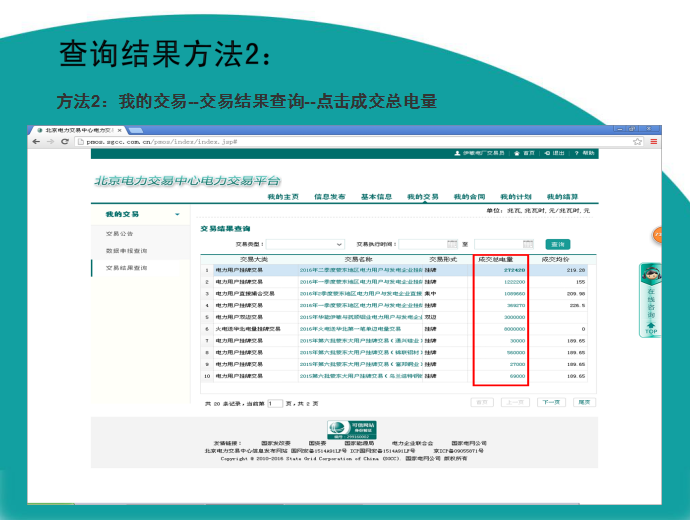This screenshot has width=690, height=520.
Task: Click 成交总电量 value 272428 in first row
Action: [x=514, y=270]
